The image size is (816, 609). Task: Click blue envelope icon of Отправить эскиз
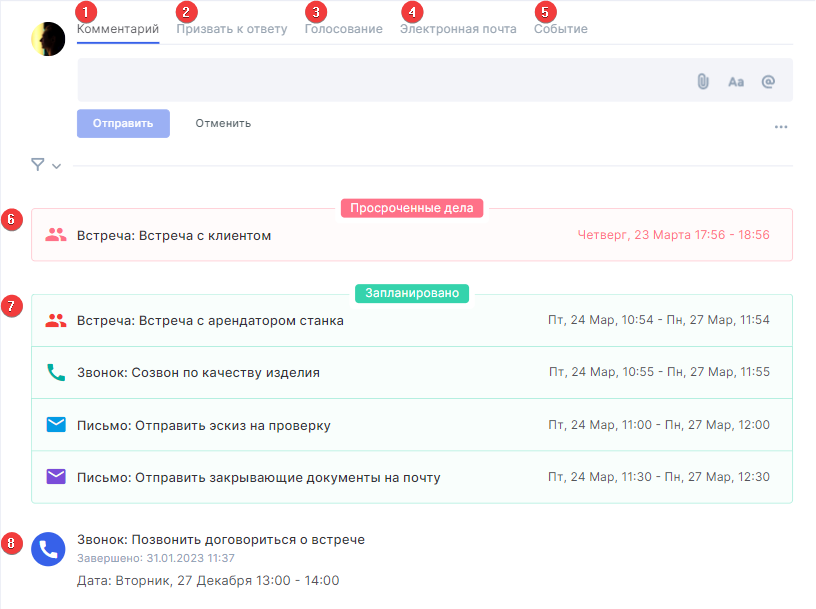[x=56, y=425]
